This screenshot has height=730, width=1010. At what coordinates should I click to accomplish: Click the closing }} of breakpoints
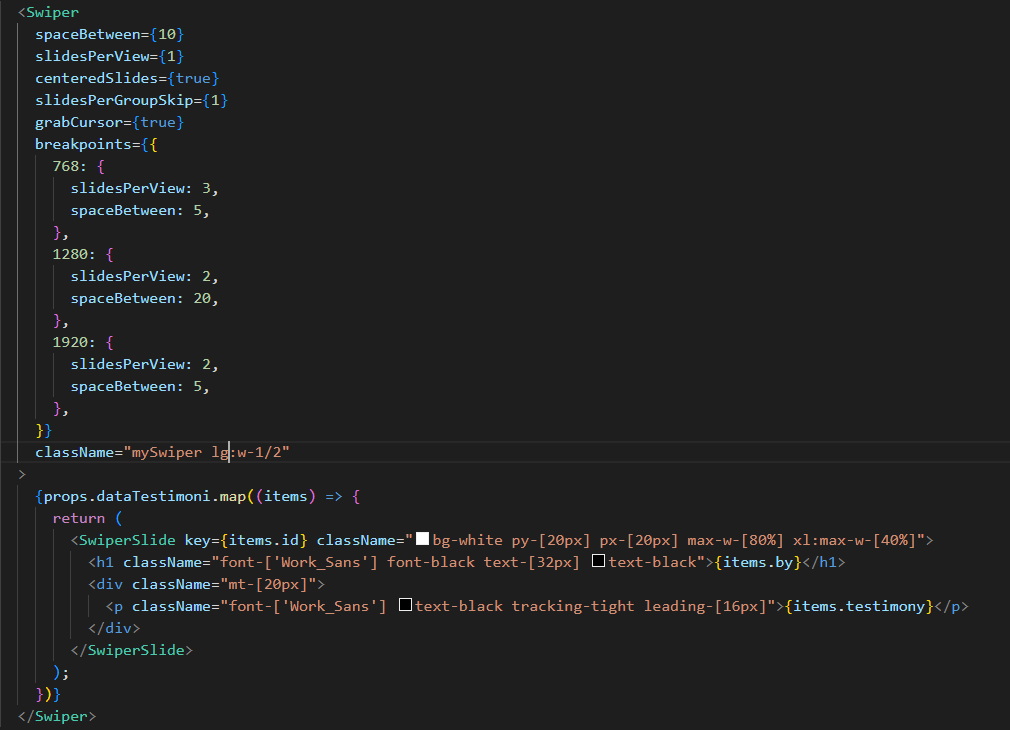(x=44, y=430)
